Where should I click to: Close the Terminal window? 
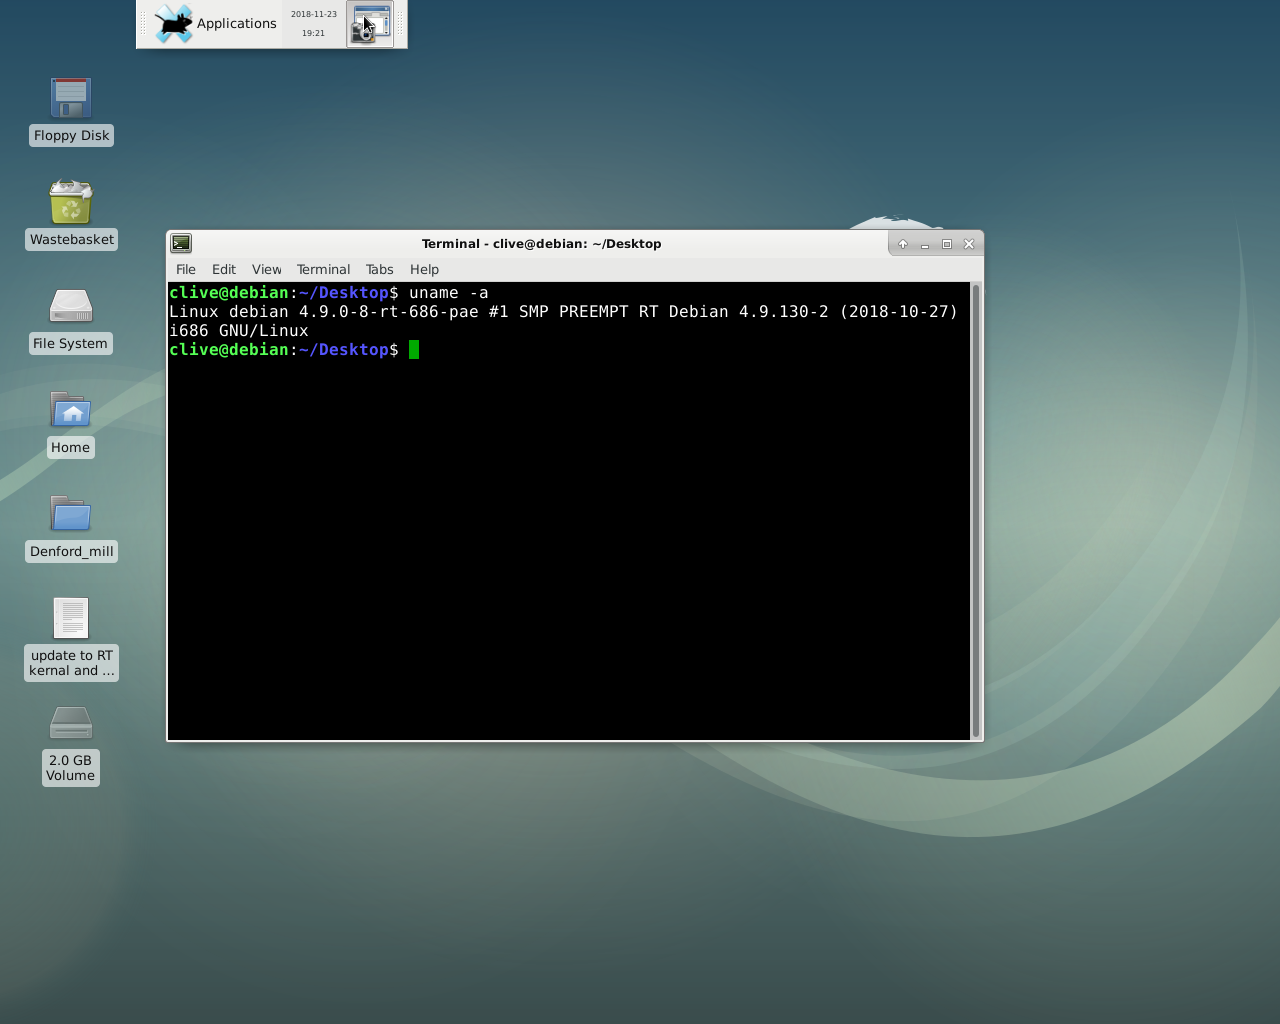click(969, 244)
